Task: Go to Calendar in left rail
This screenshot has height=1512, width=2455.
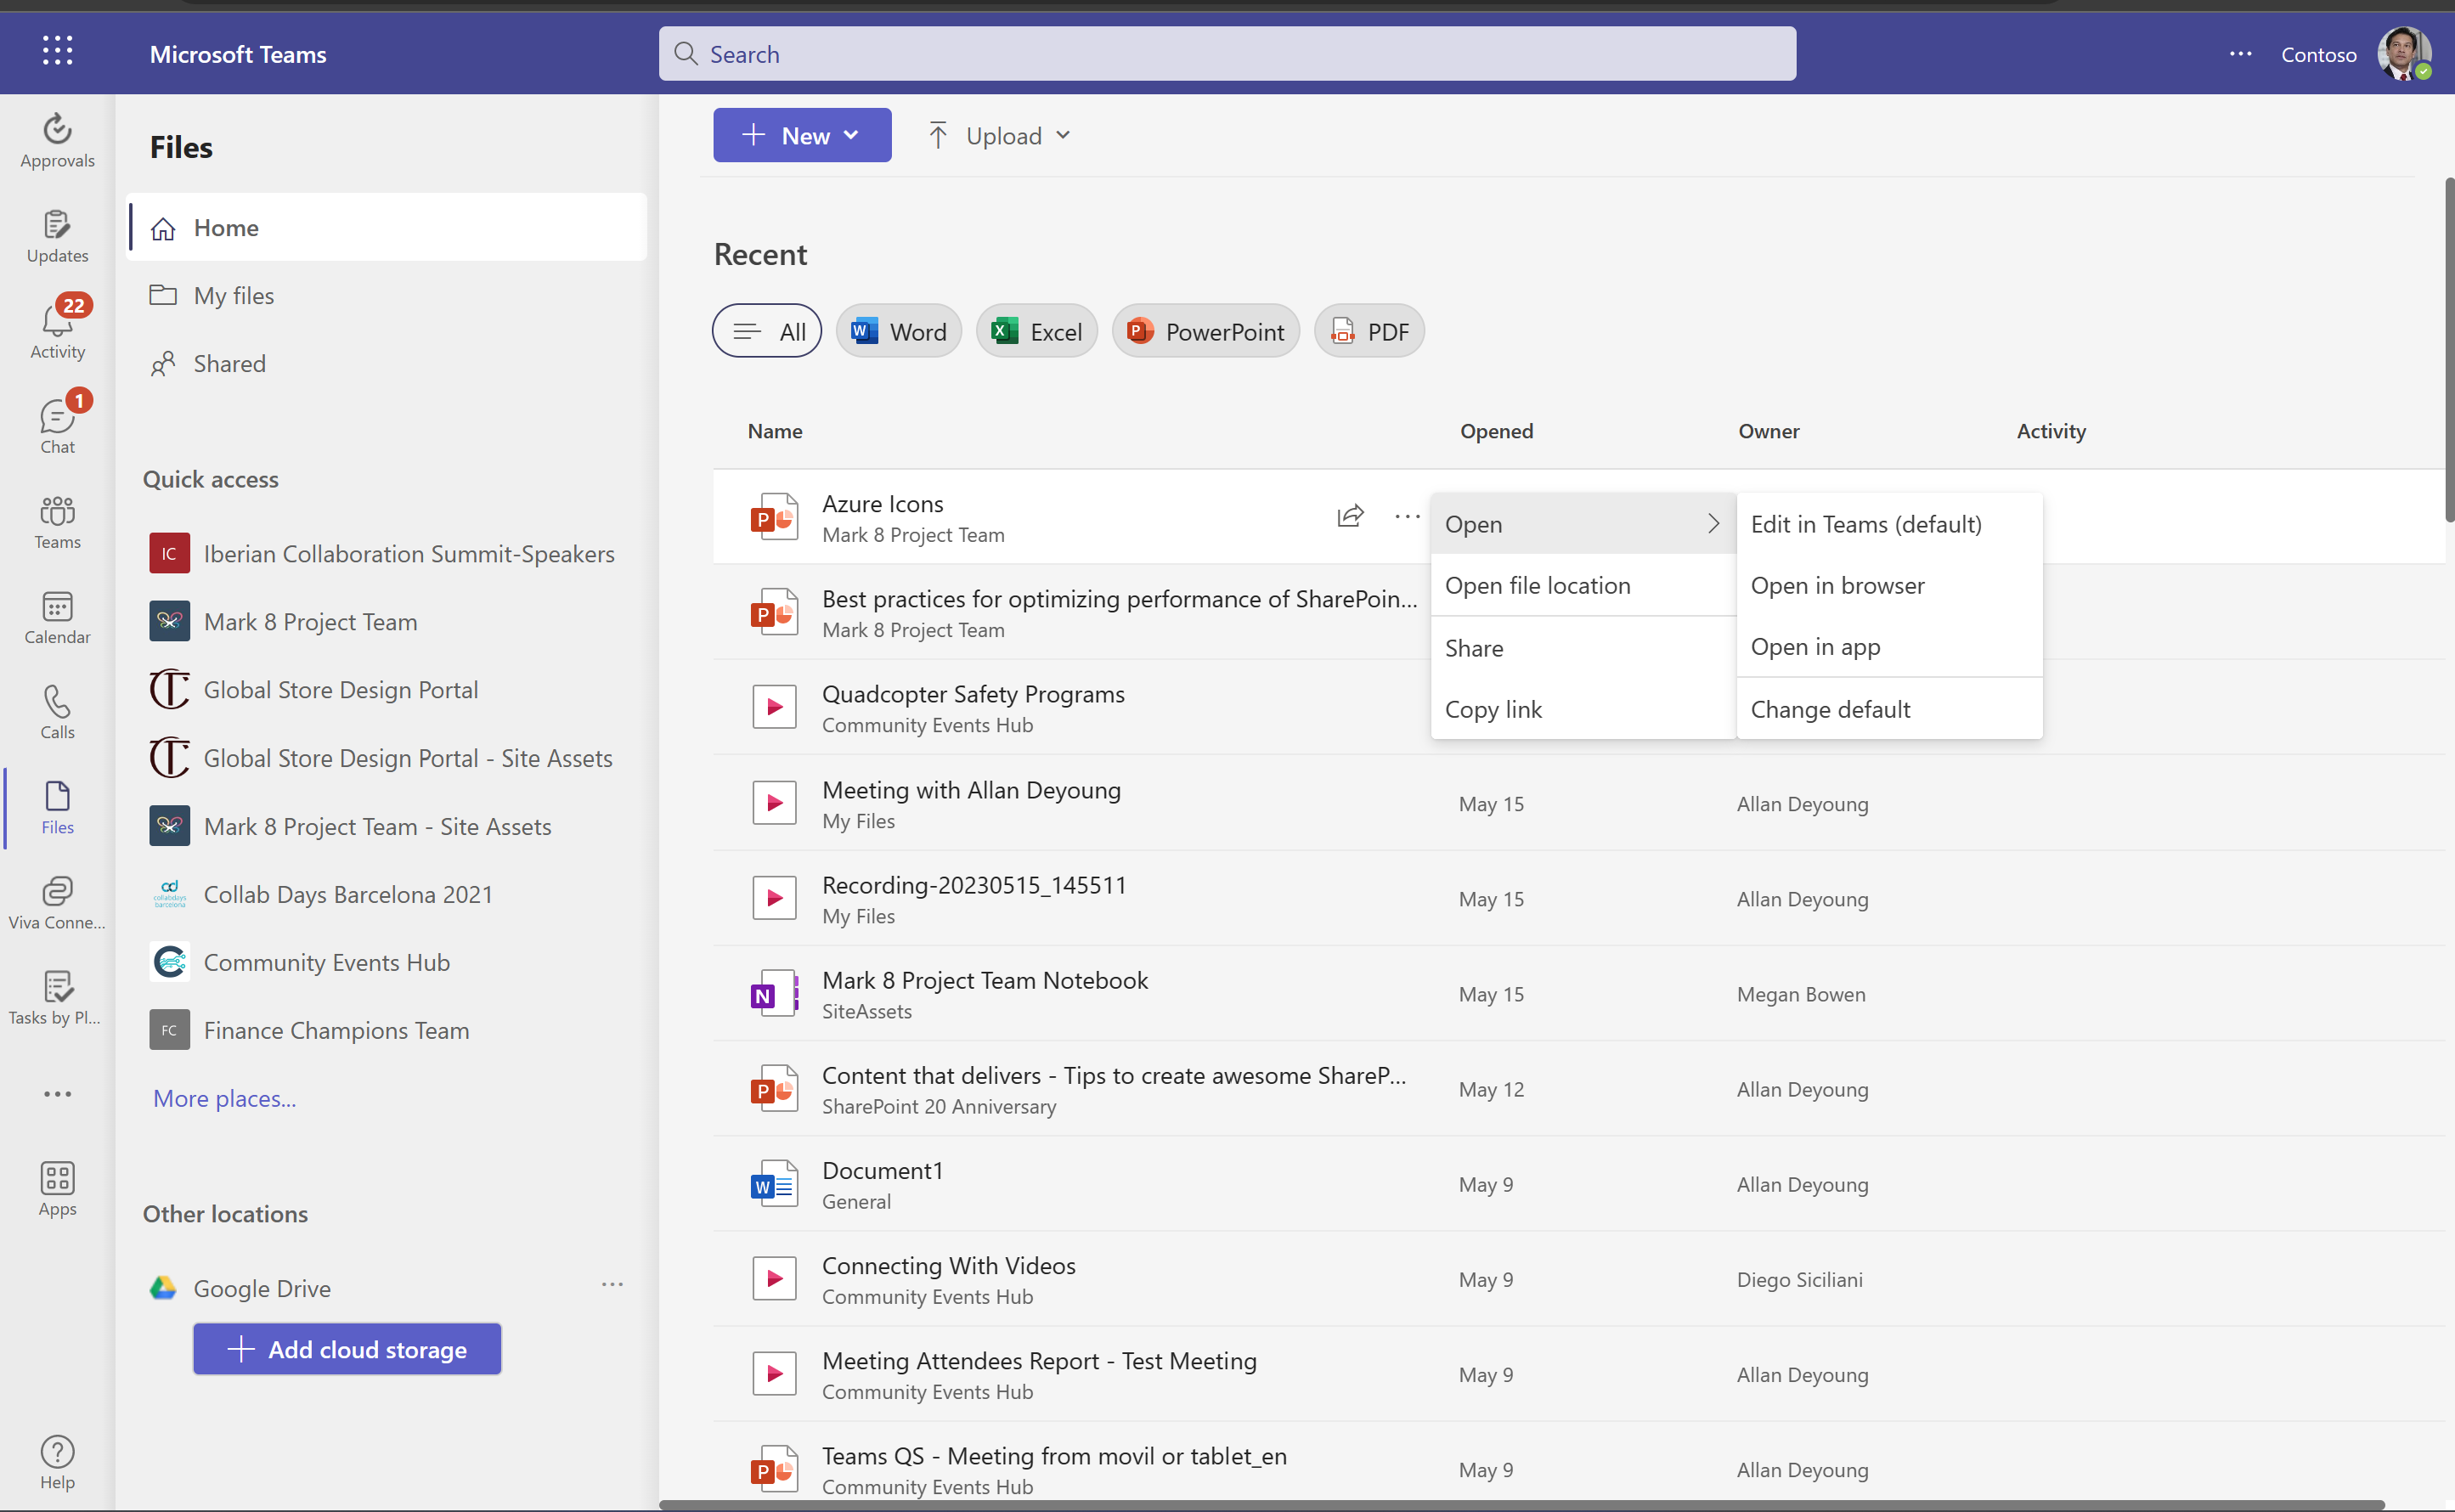Action: 57,616
